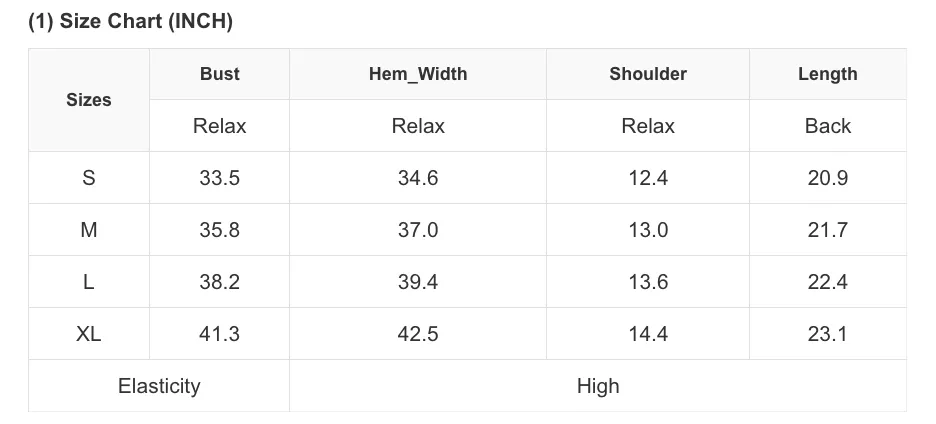Click the M hem width value 37.0
The image size is (936, 424).
click(418, 230)
